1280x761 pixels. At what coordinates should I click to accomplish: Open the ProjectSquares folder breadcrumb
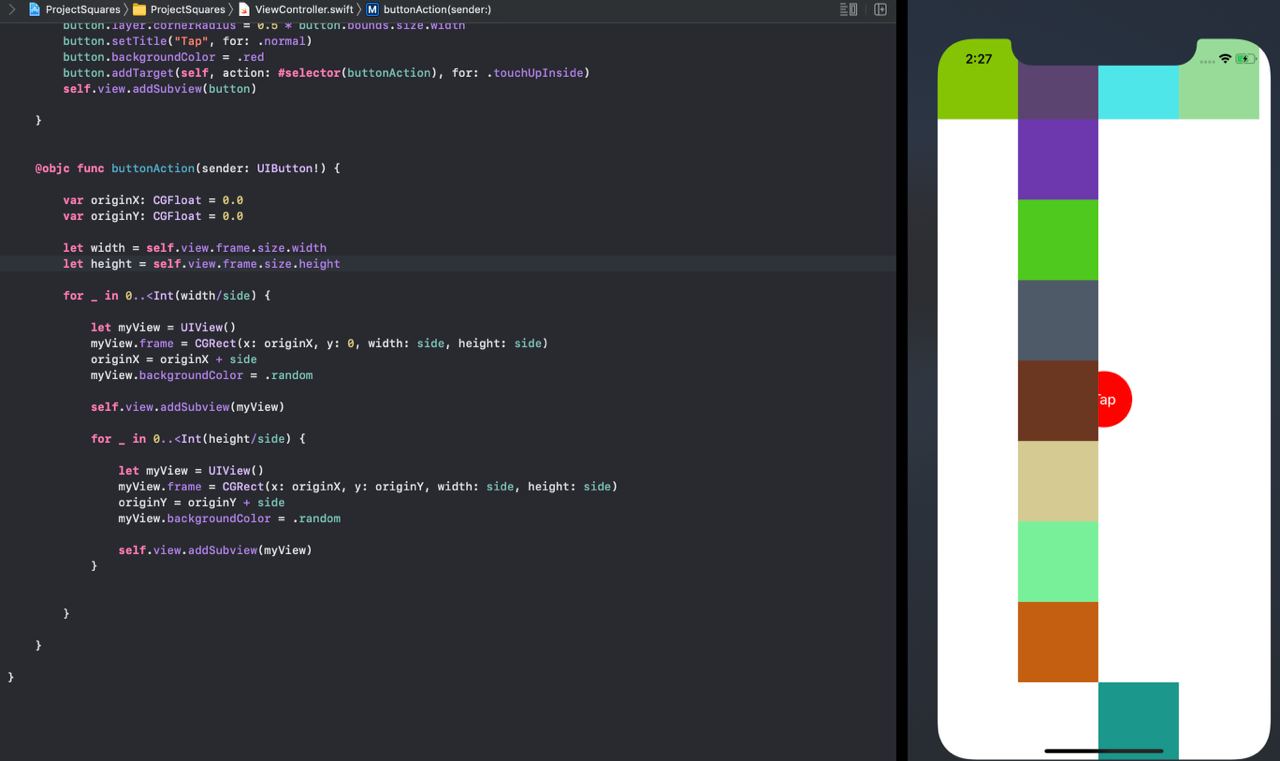point(179,9)
